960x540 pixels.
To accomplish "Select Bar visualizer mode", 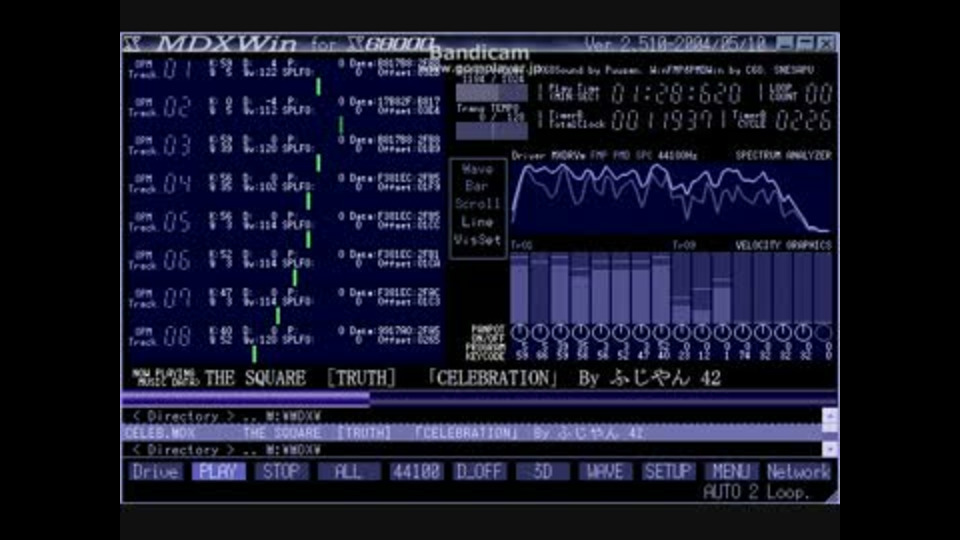I will click(477, 186).
